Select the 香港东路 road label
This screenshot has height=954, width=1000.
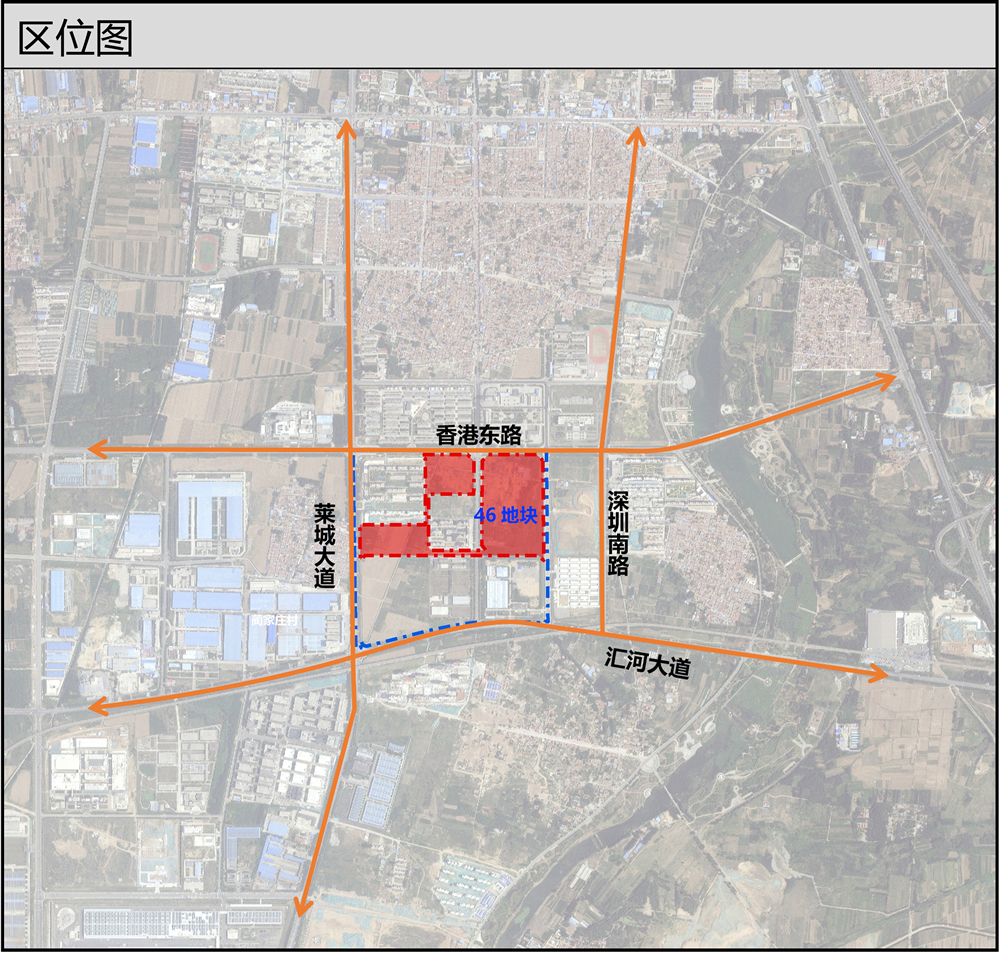(x=478, y=435)
